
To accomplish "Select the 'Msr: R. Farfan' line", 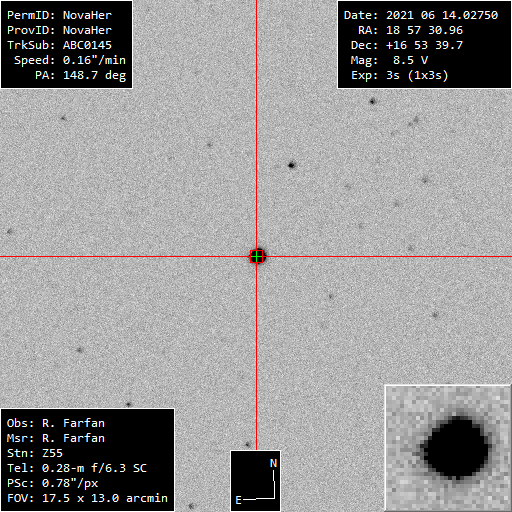I will click(56, 438).
